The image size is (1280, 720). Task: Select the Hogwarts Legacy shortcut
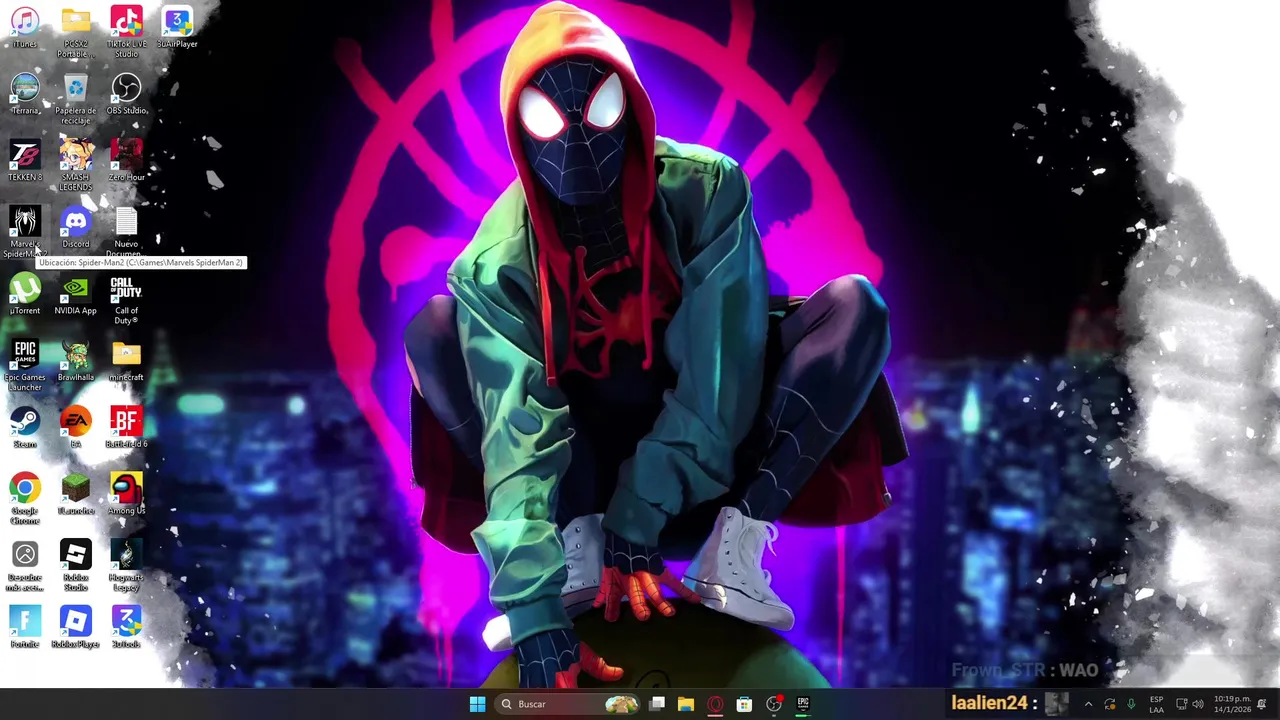pyautogui.click(x=126, y=566)
